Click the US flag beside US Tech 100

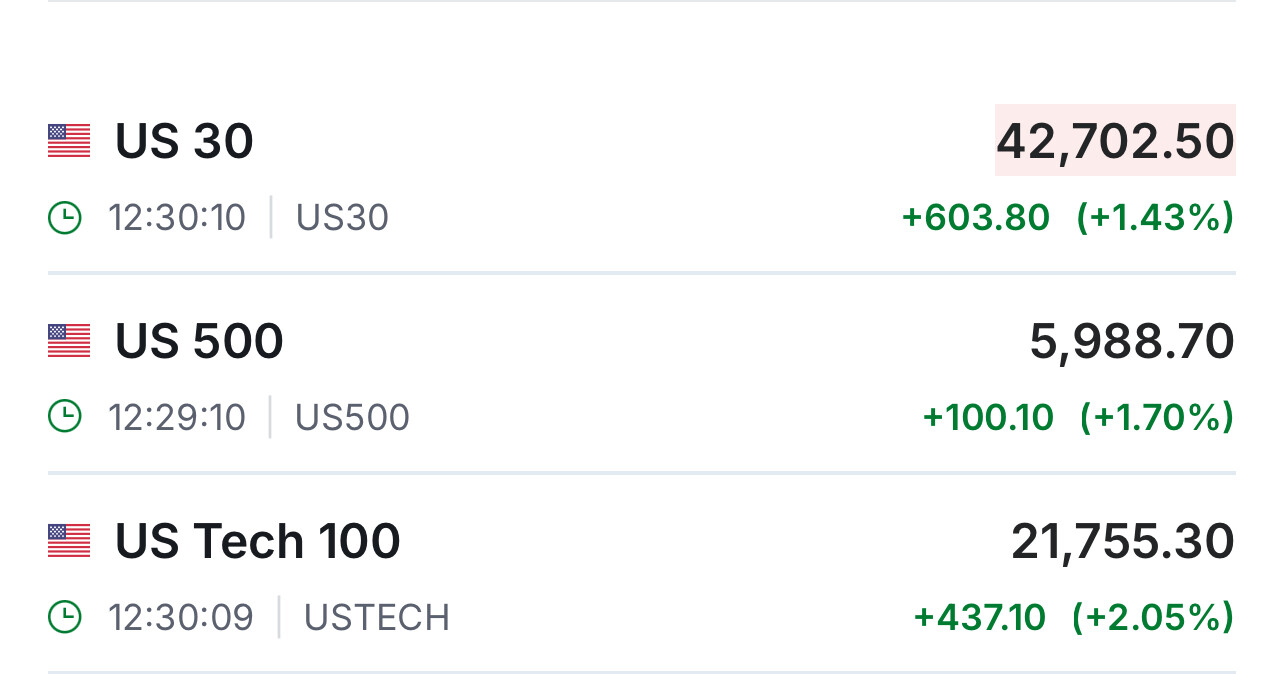[x=69, y=541]
